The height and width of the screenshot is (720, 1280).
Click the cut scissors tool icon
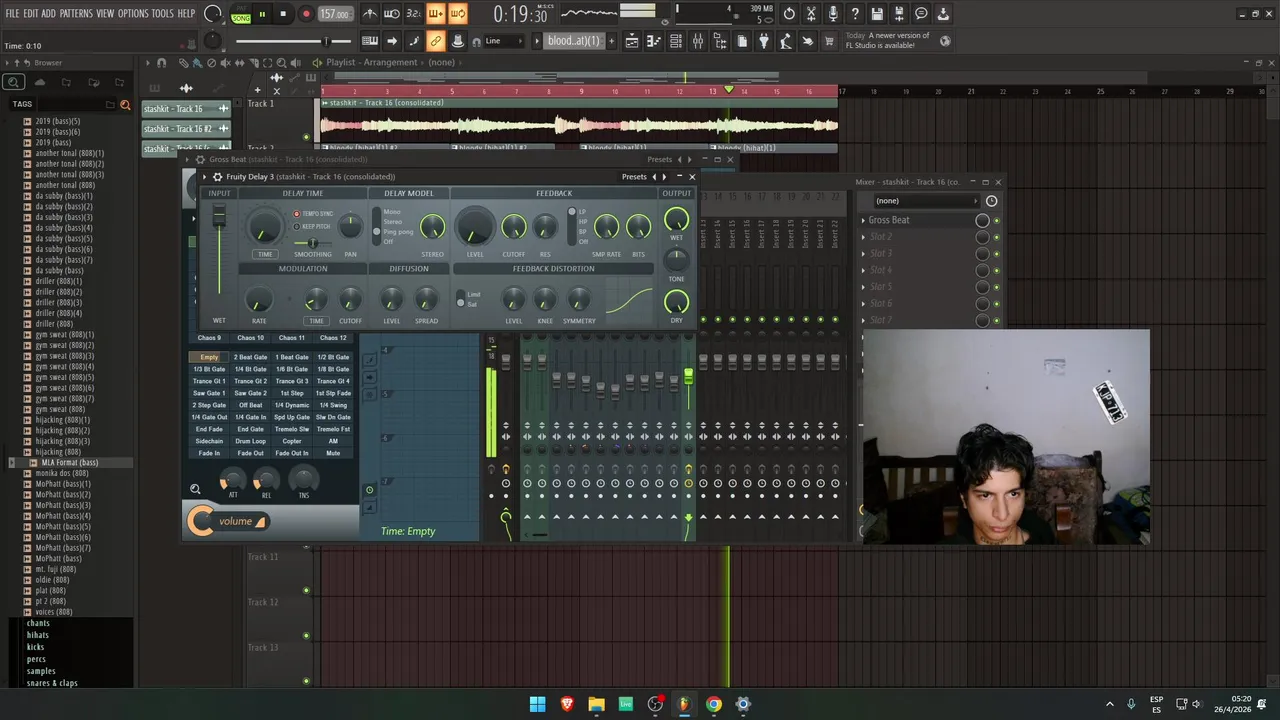coord(811,14)
